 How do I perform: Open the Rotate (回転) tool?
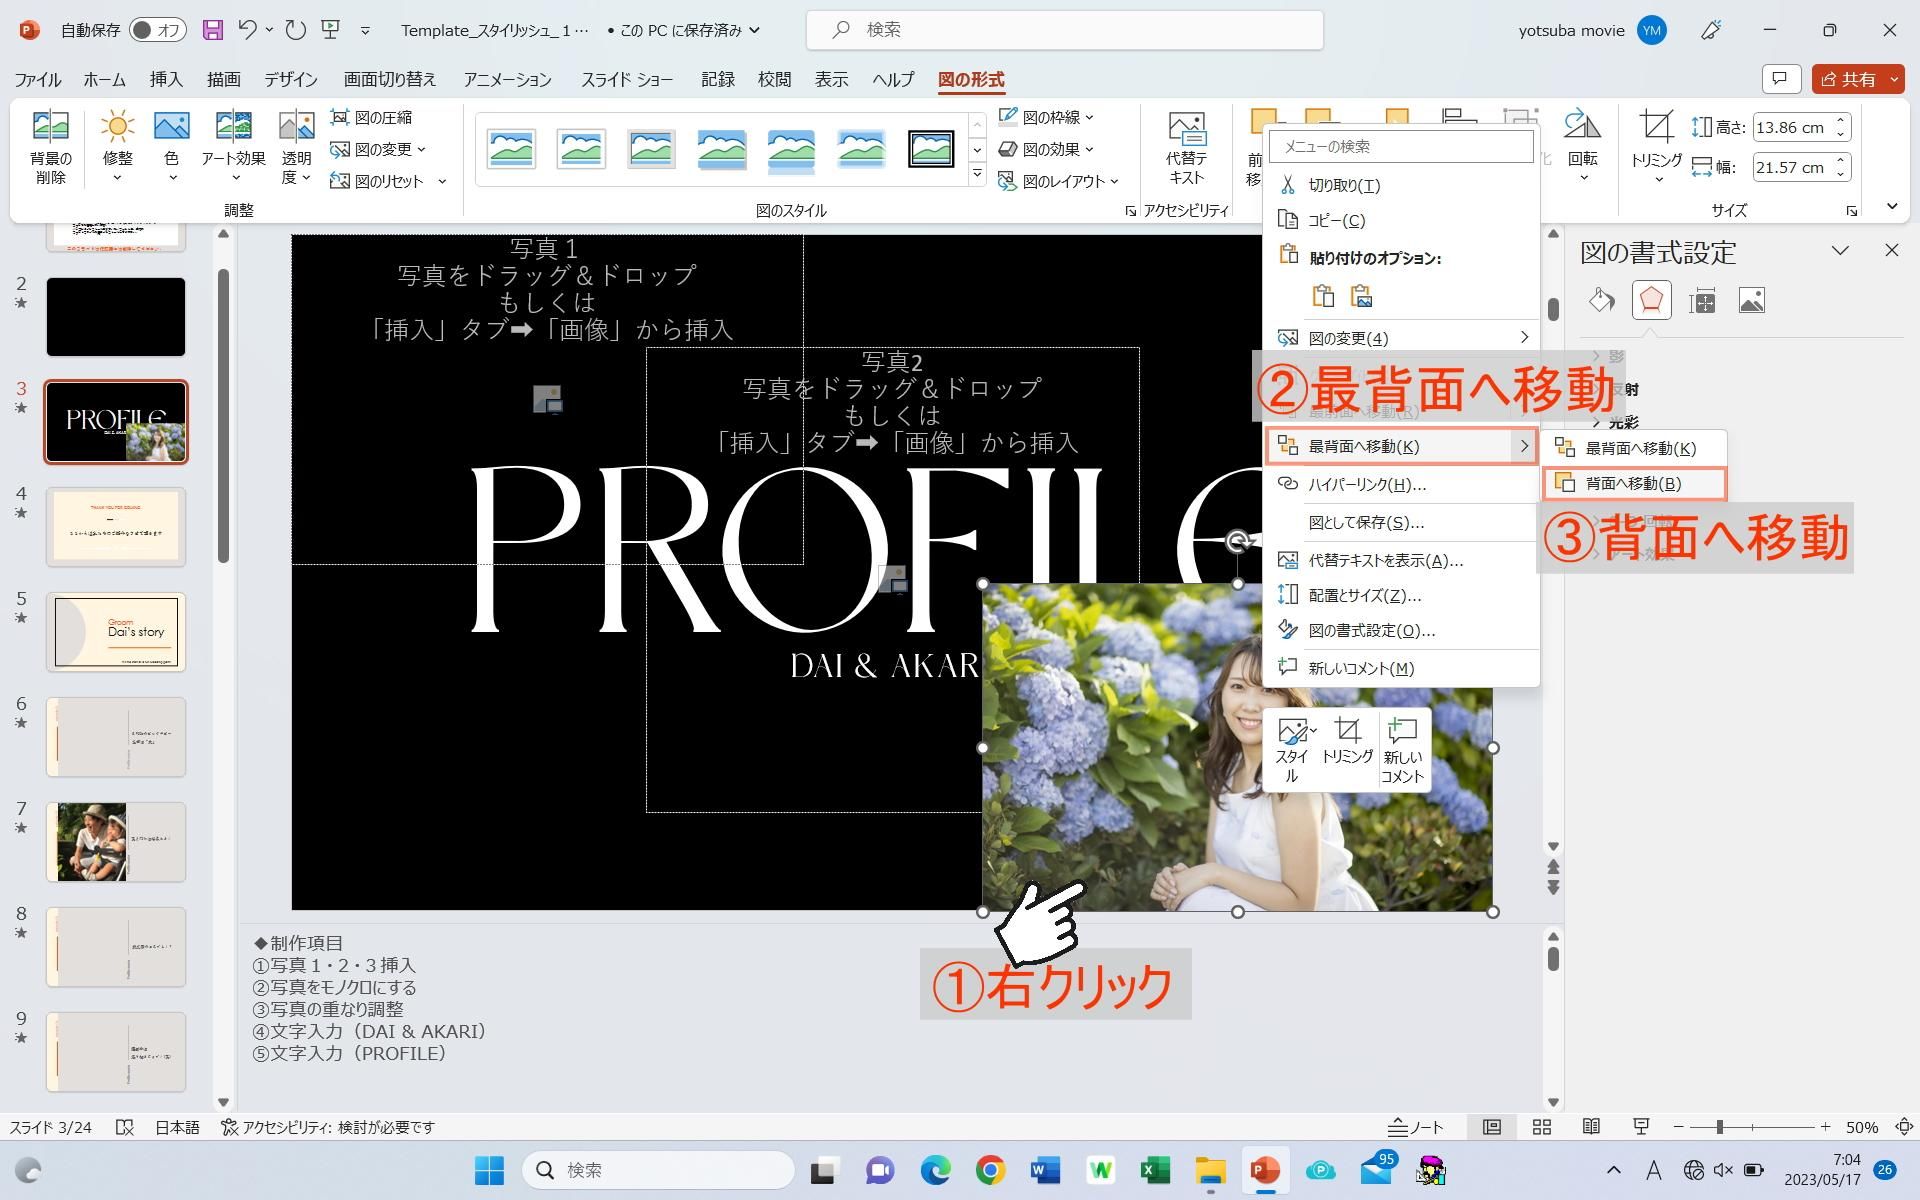(x=1582, y=147)
